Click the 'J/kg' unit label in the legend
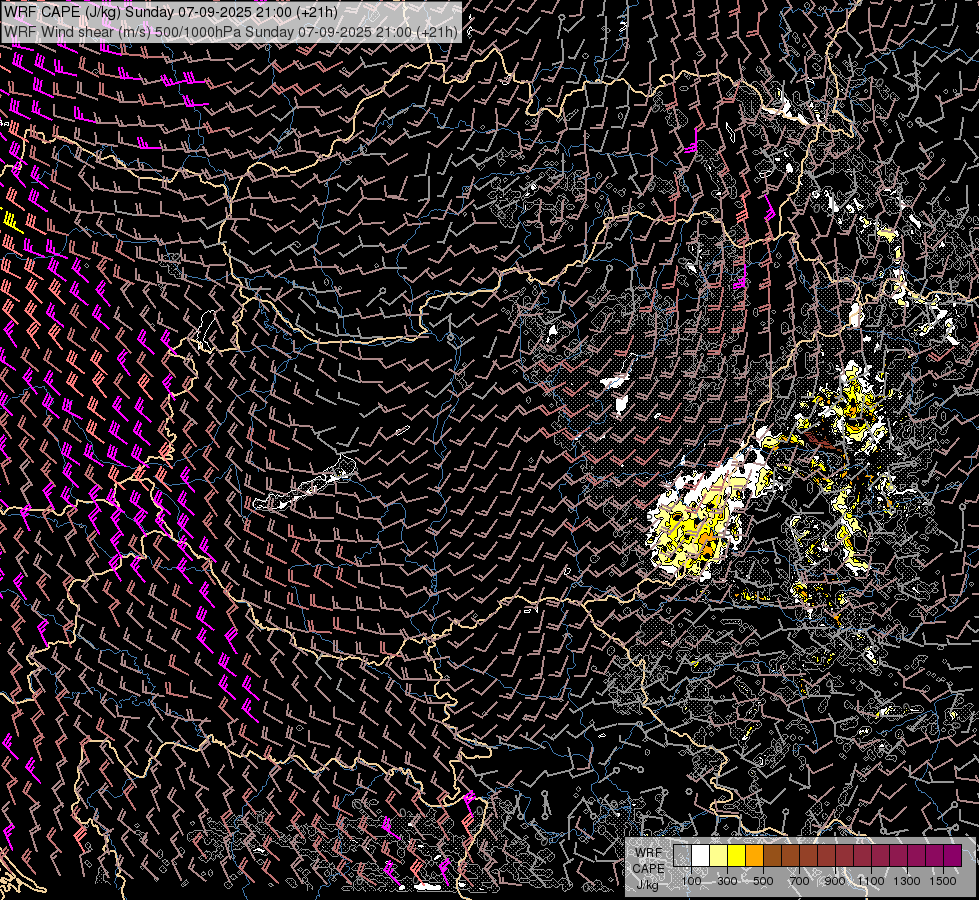979x900 pixels. [647, 885]
